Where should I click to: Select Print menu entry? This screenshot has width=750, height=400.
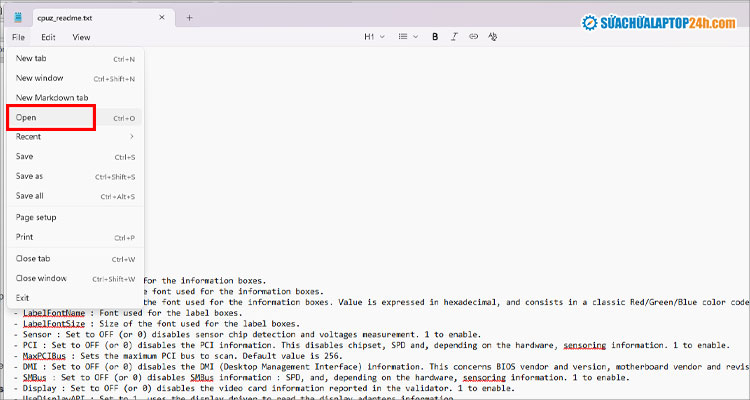click(75, 237)
